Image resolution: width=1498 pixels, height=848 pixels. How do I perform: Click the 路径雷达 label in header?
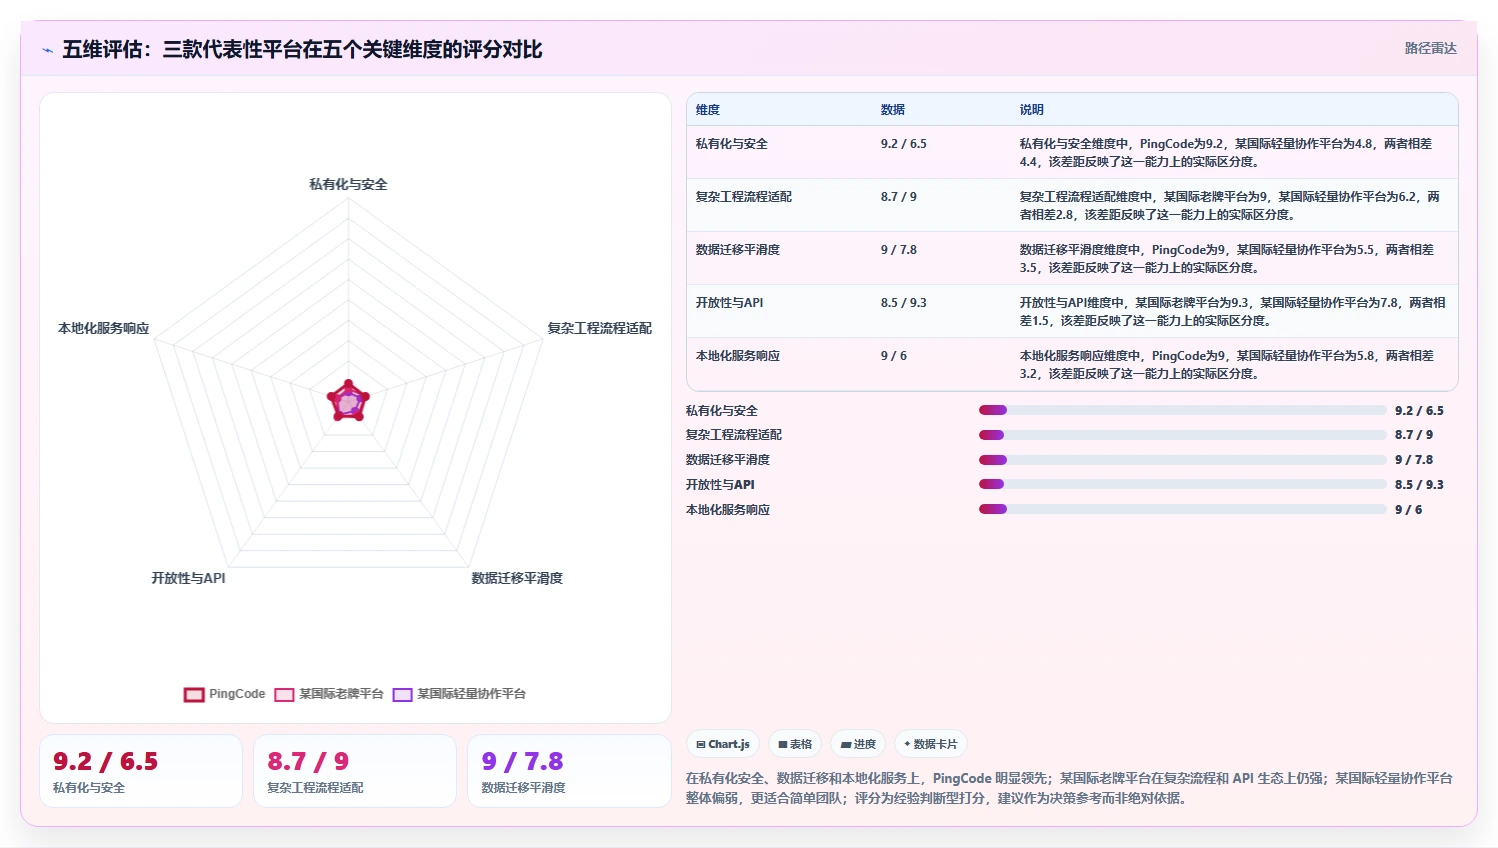[1430, 48]
